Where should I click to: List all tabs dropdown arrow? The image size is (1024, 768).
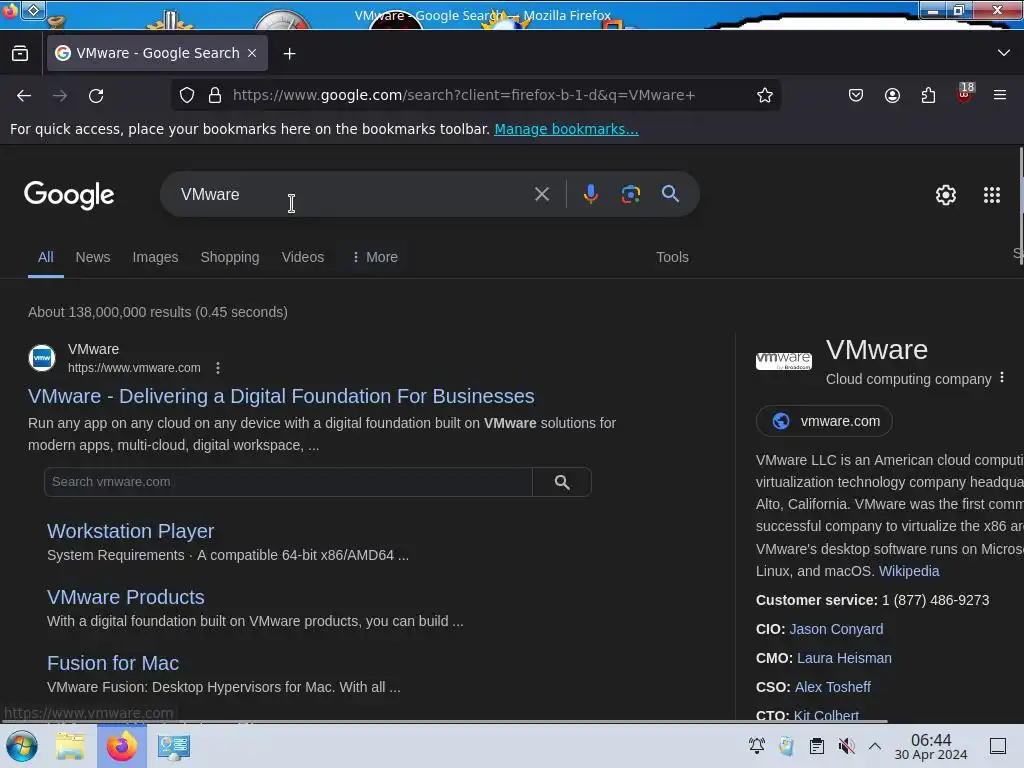click(x=1004, y=53)
